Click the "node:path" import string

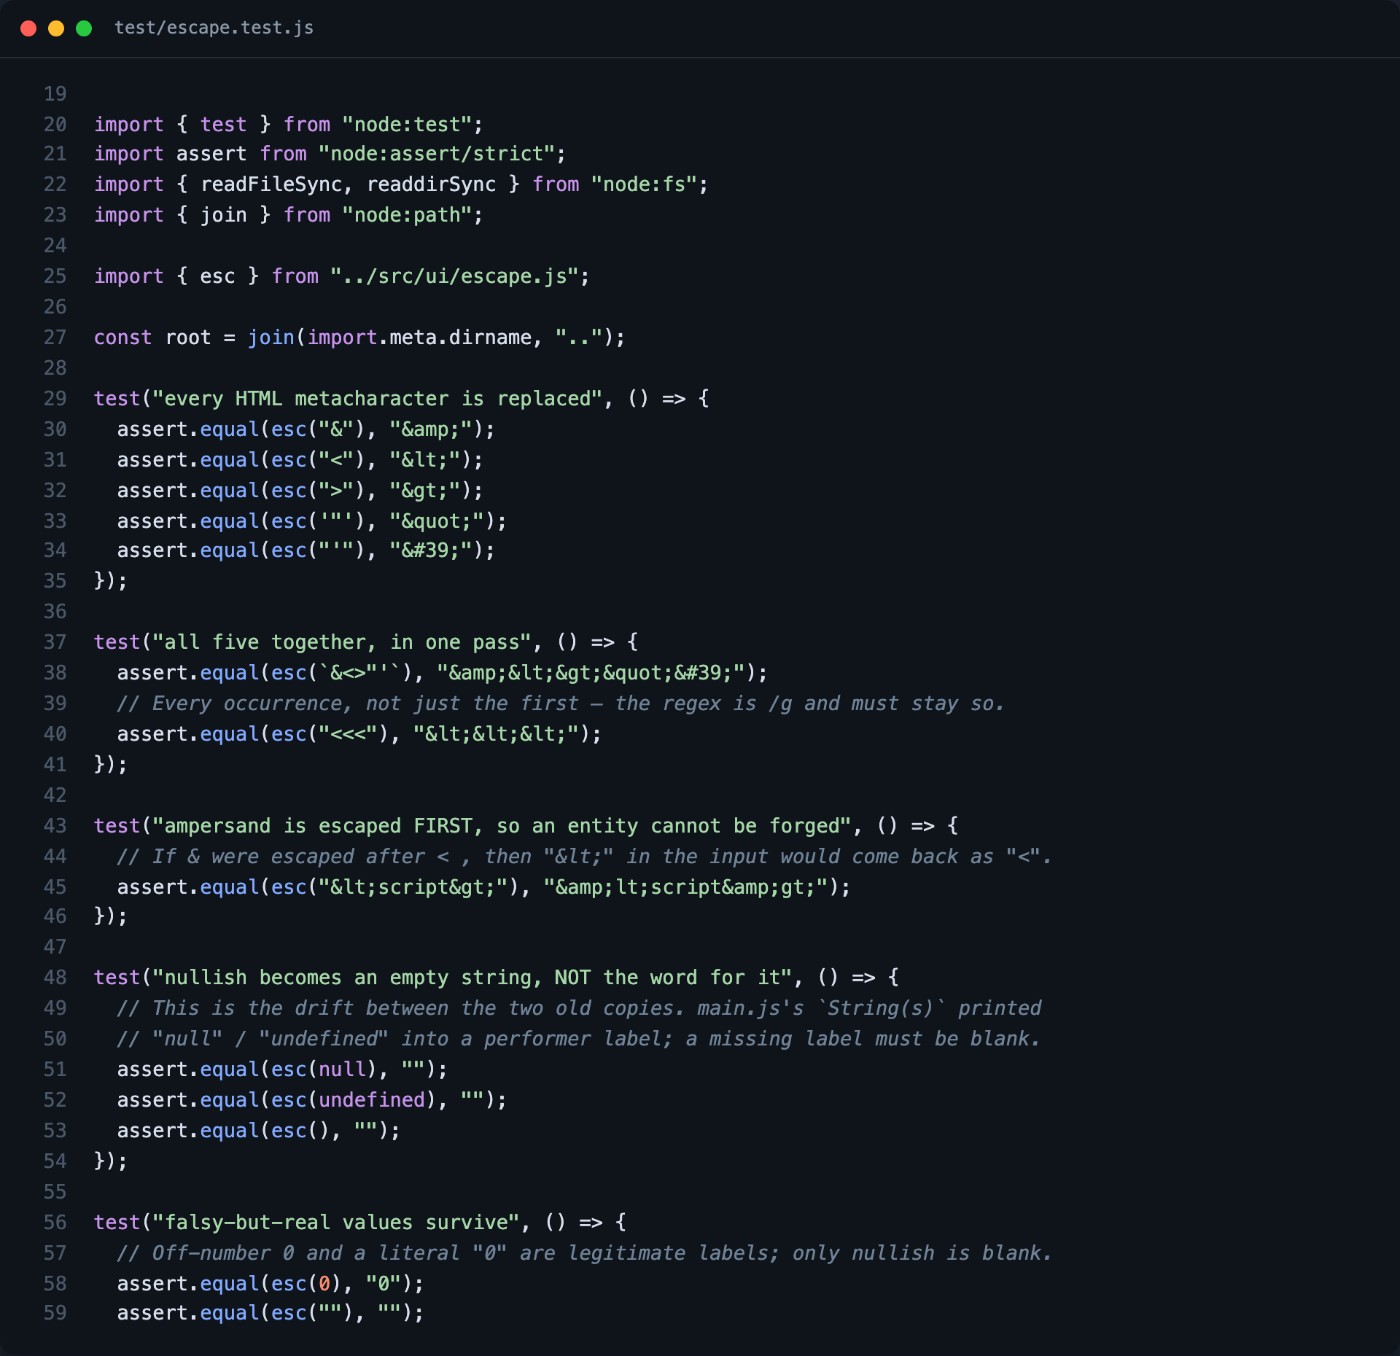[x=407, y=215]
